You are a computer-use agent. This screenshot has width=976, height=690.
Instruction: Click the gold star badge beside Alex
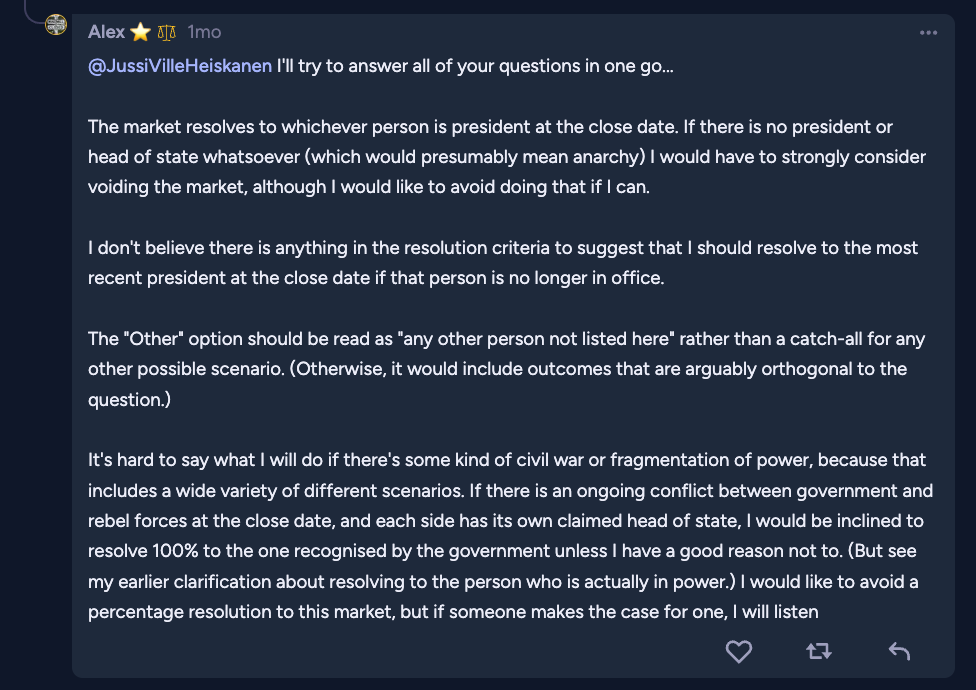tap(140, 32)
